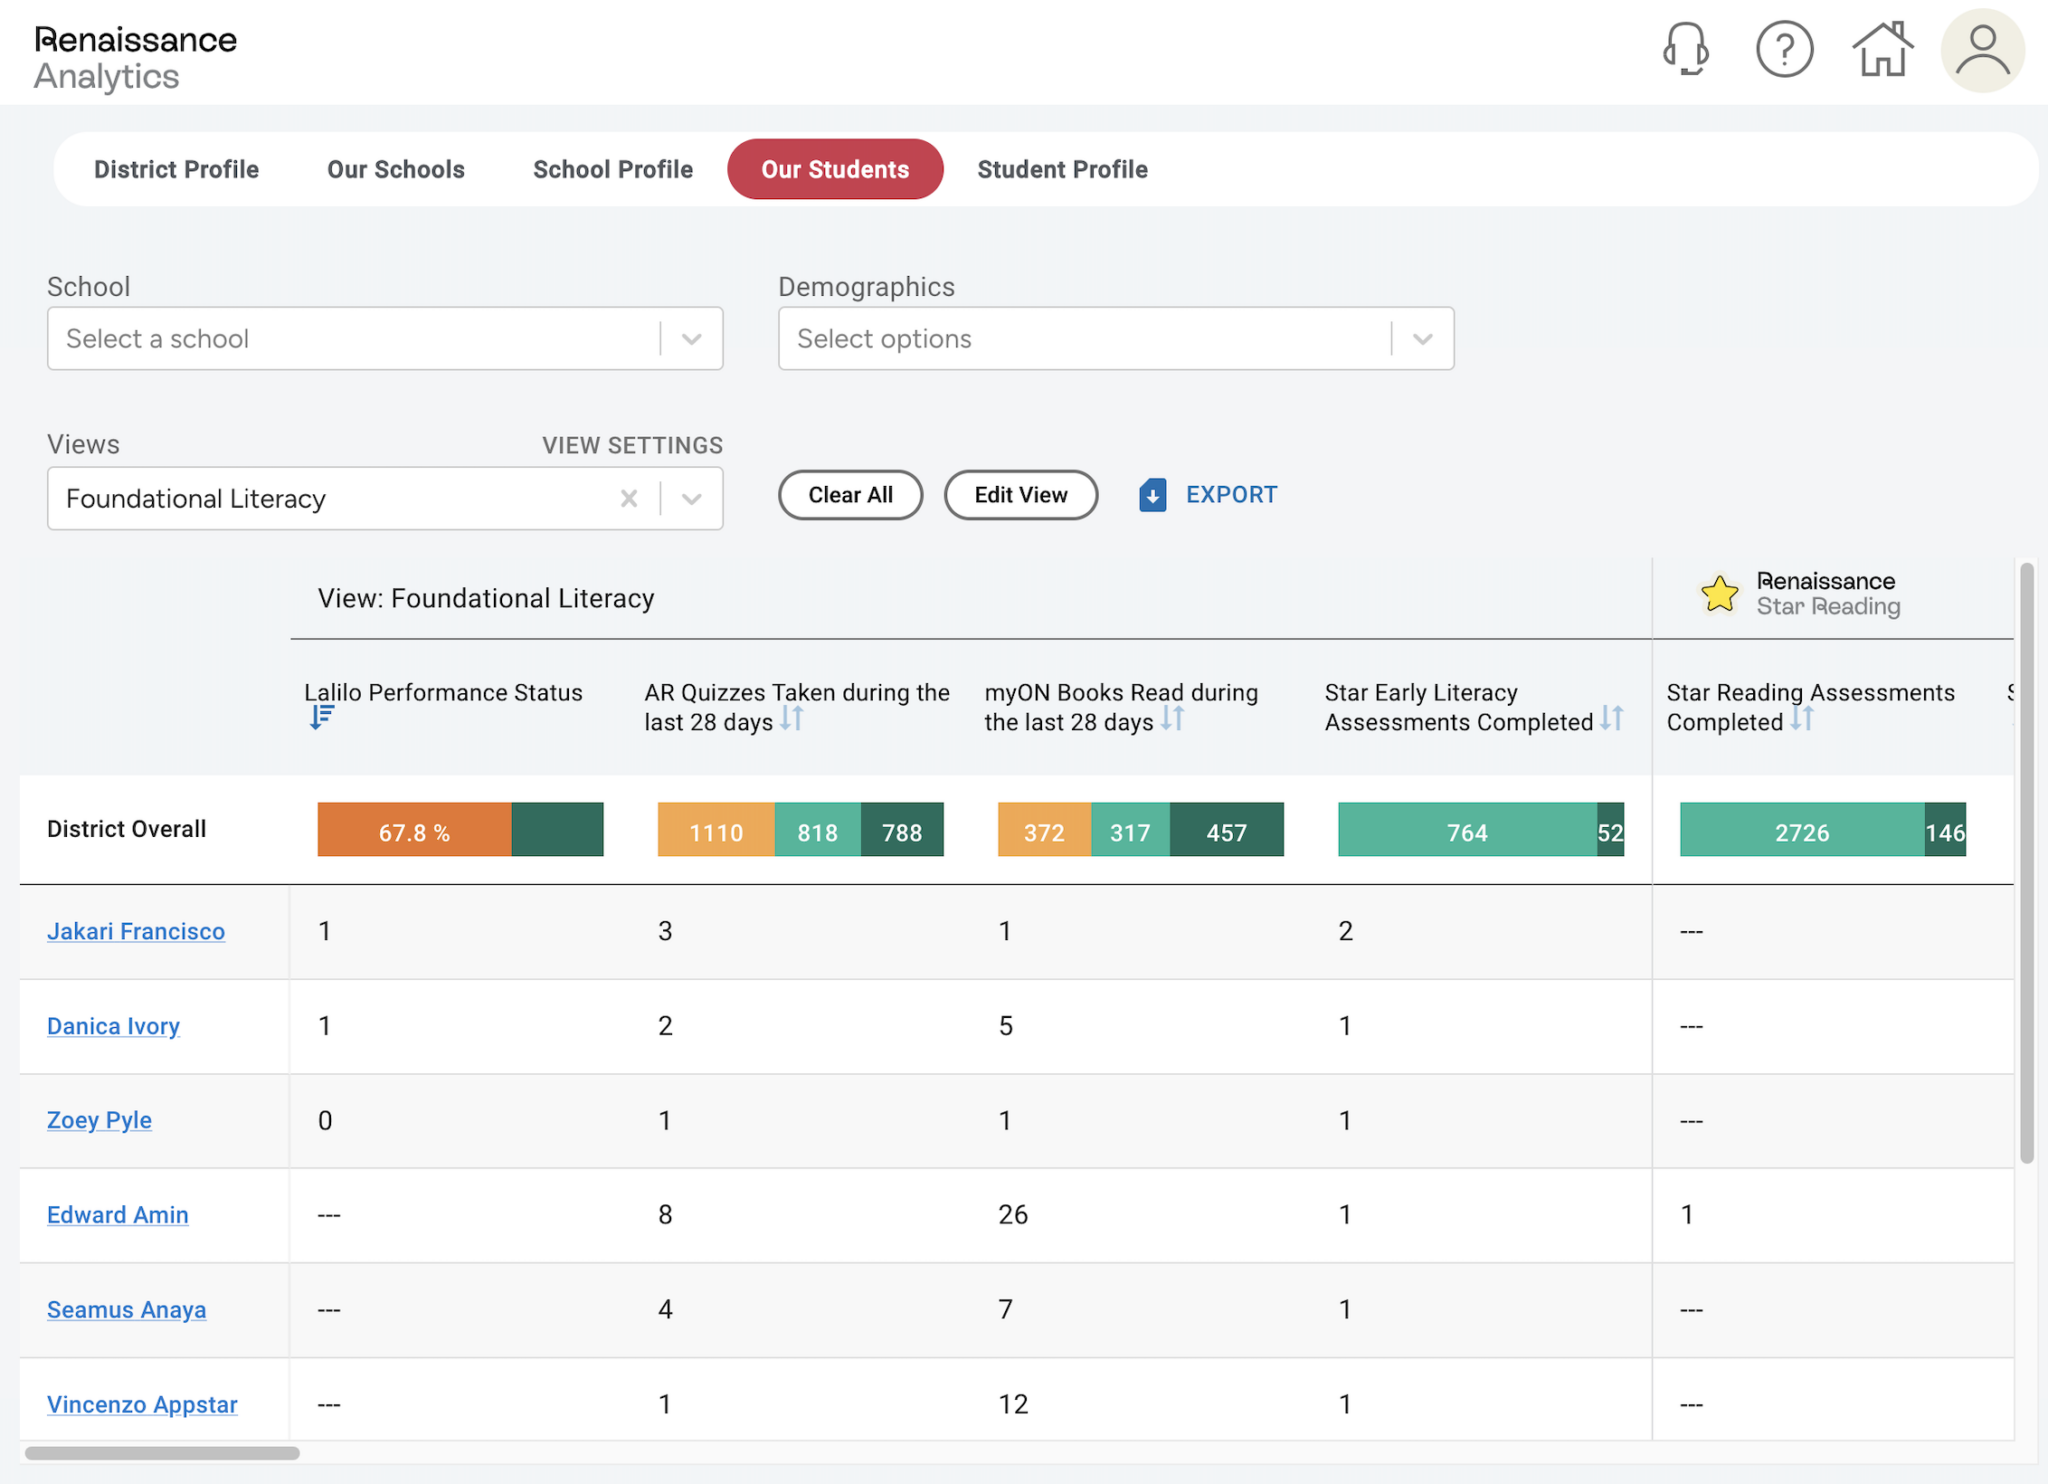
Task: Toggle sorting on myON Books Read column
Action: (x=1173, y=718)
